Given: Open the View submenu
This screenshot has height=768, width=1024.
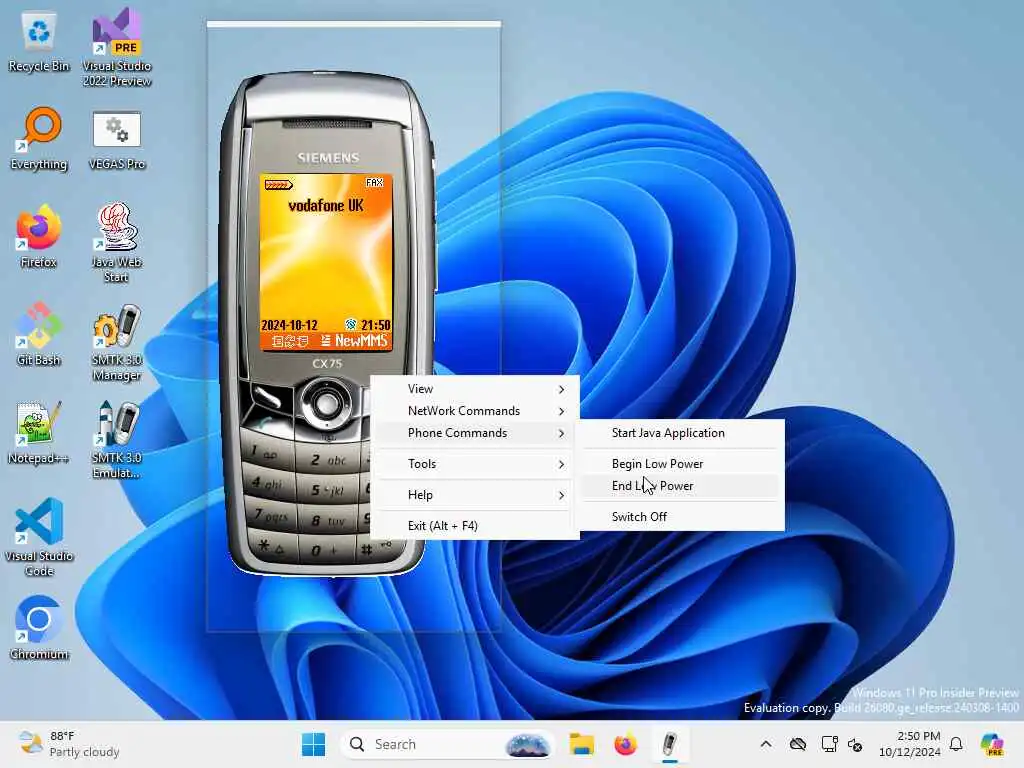Looking at the screenshot, I should [474, 389].
